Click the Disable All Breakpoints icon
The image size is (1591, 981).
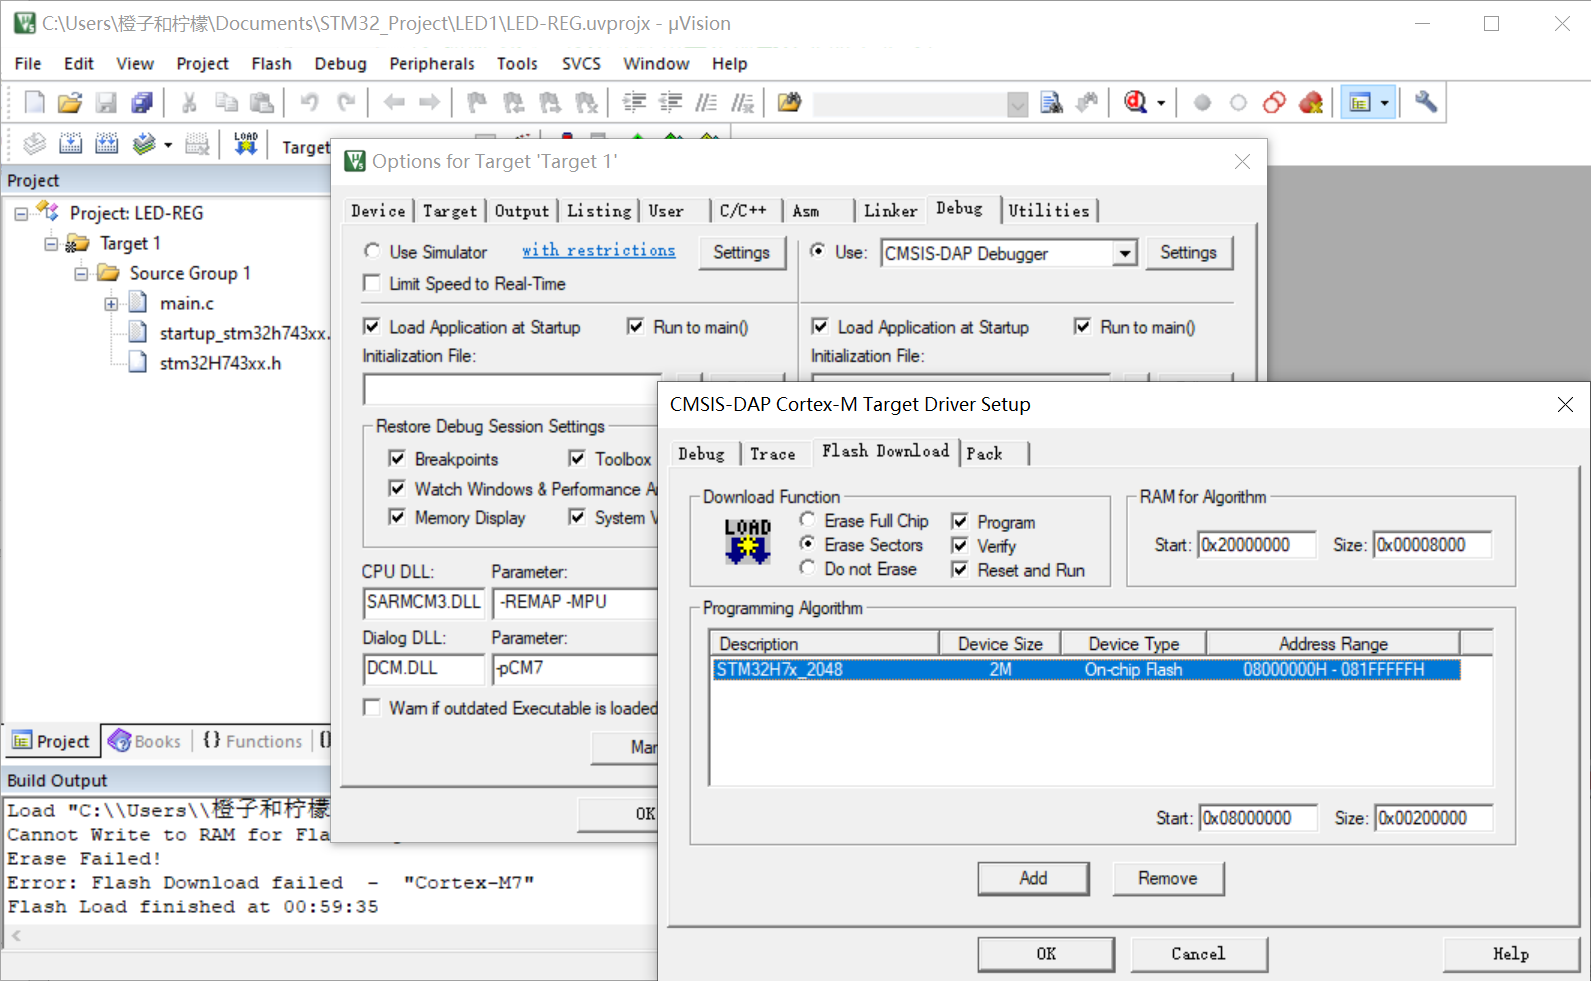pyautogui.click(x=1274, y=102)
